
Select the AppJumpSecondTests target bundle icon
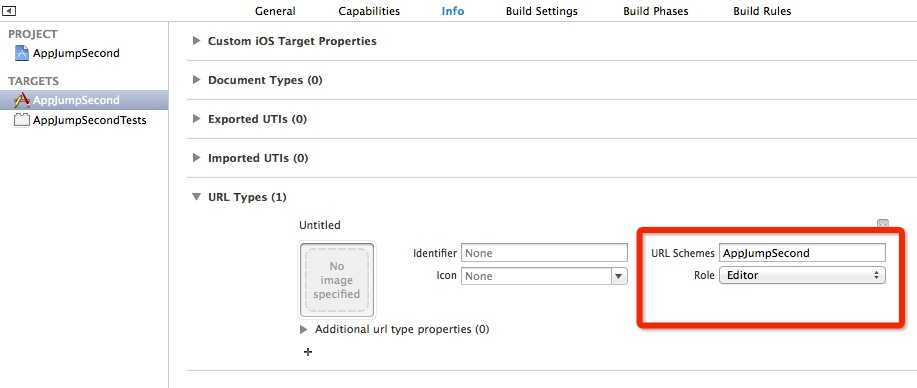(22, 121)
